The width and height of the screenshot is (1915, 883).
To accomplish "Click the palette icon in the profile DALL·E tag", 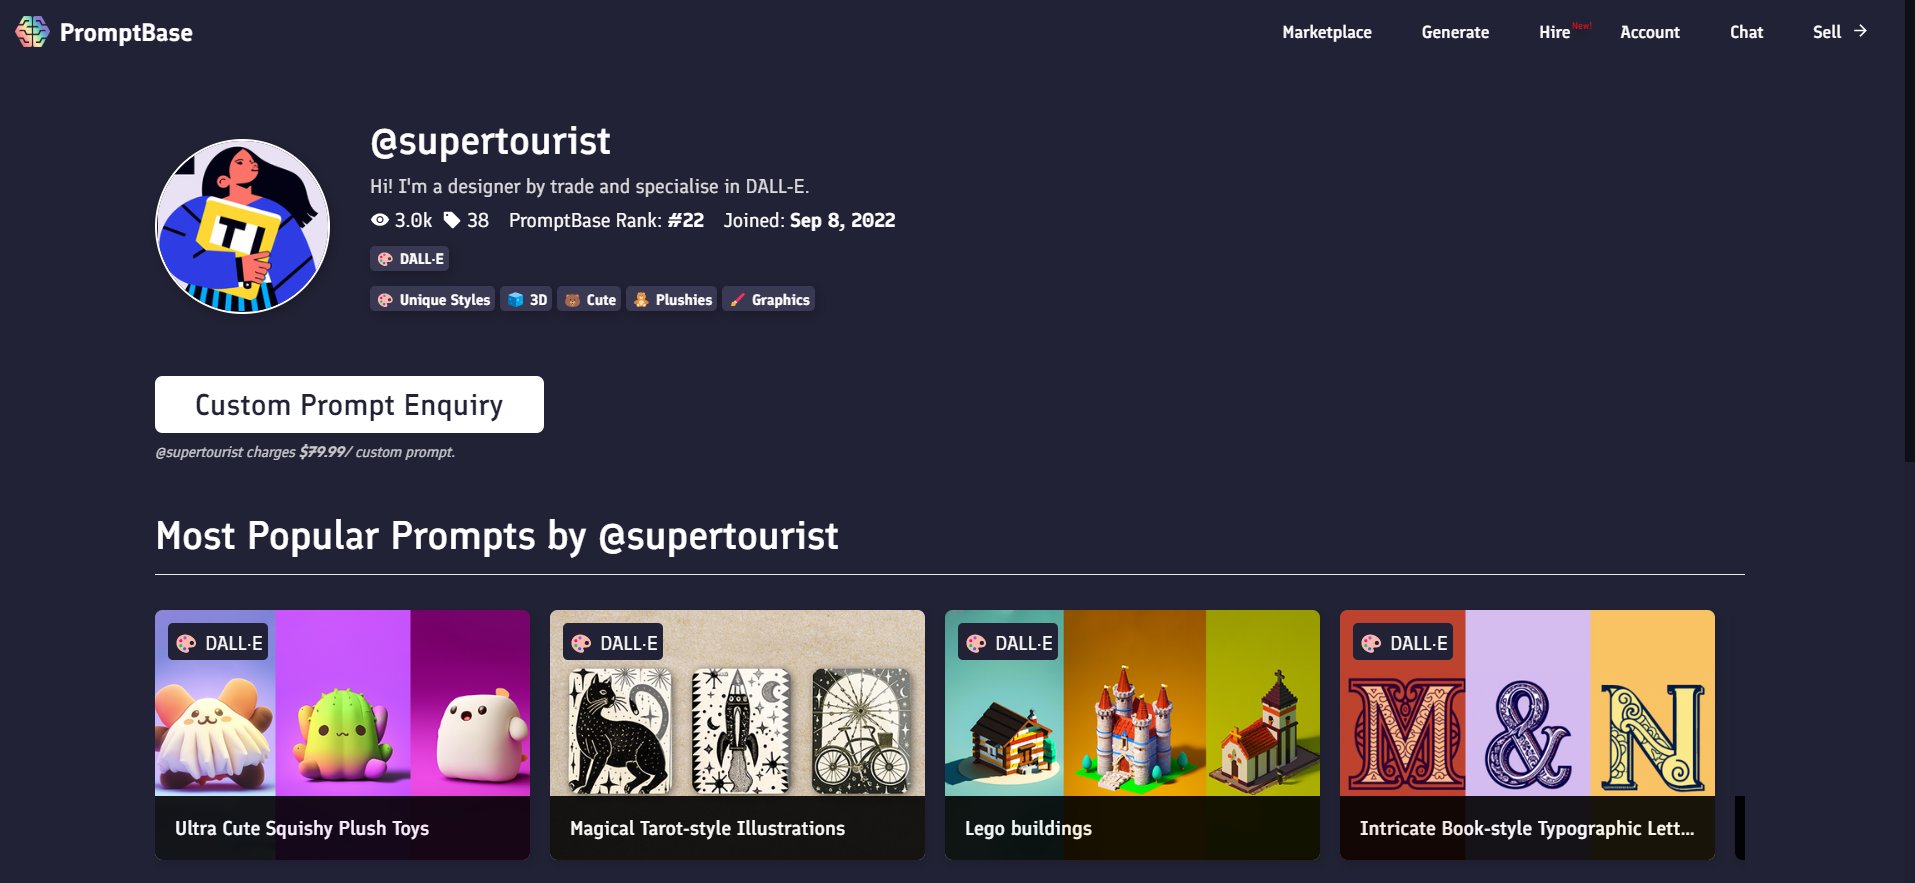I will tap(385, 259).
